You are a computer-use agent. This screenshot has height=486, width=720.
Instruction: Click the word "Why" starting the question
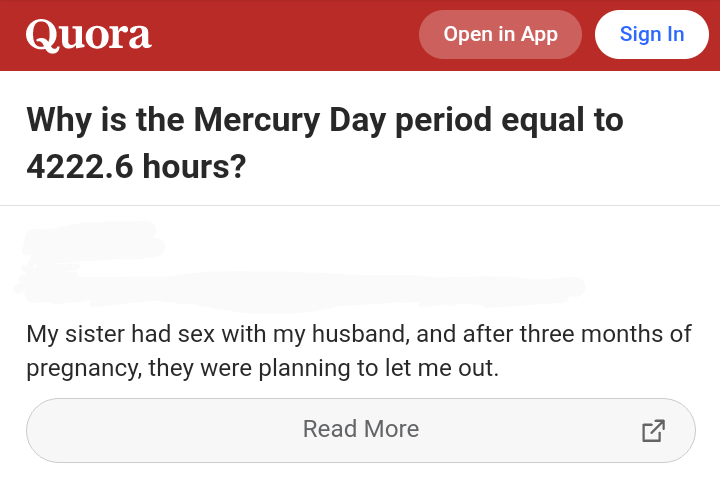click(x=59, y=120)
